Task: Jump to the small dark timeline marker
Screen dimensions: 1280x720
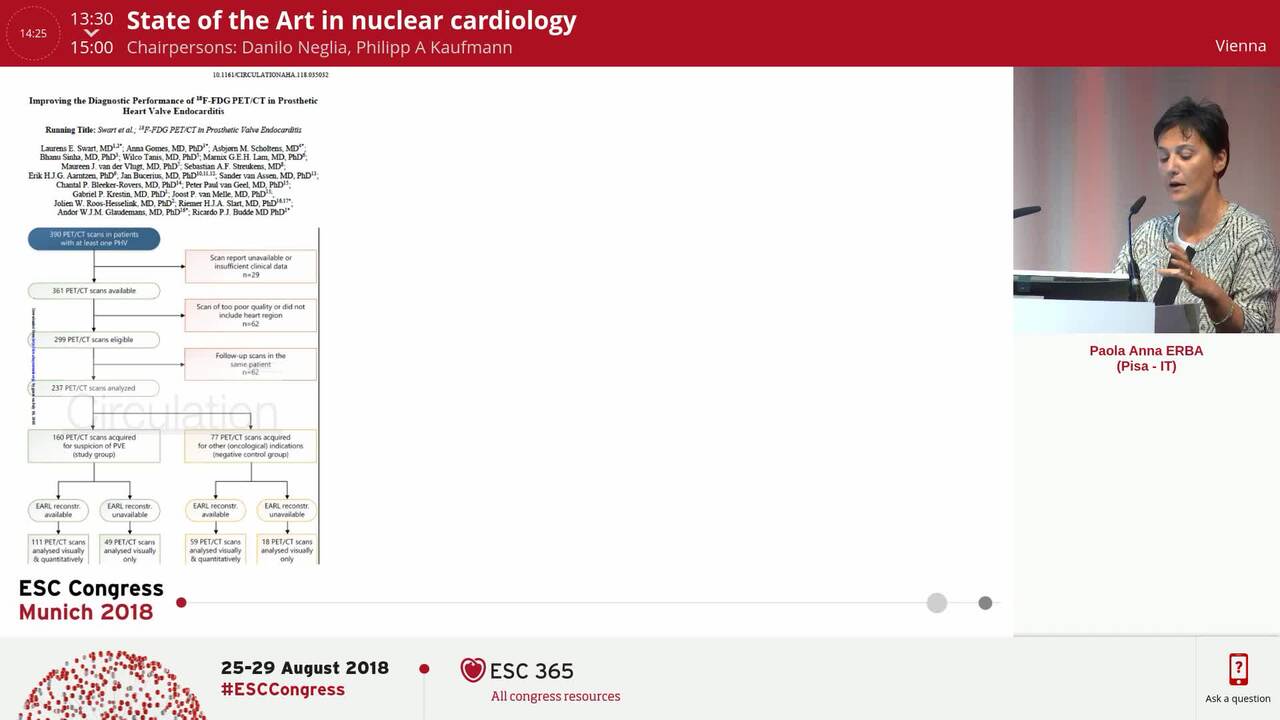Action: (x=985, y=602)
